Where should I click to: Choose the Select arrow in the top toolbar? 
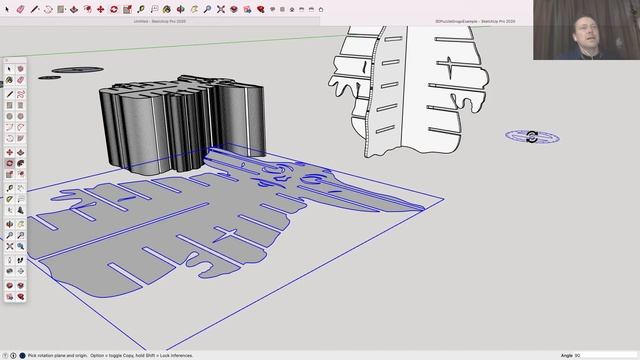[7, 9]
